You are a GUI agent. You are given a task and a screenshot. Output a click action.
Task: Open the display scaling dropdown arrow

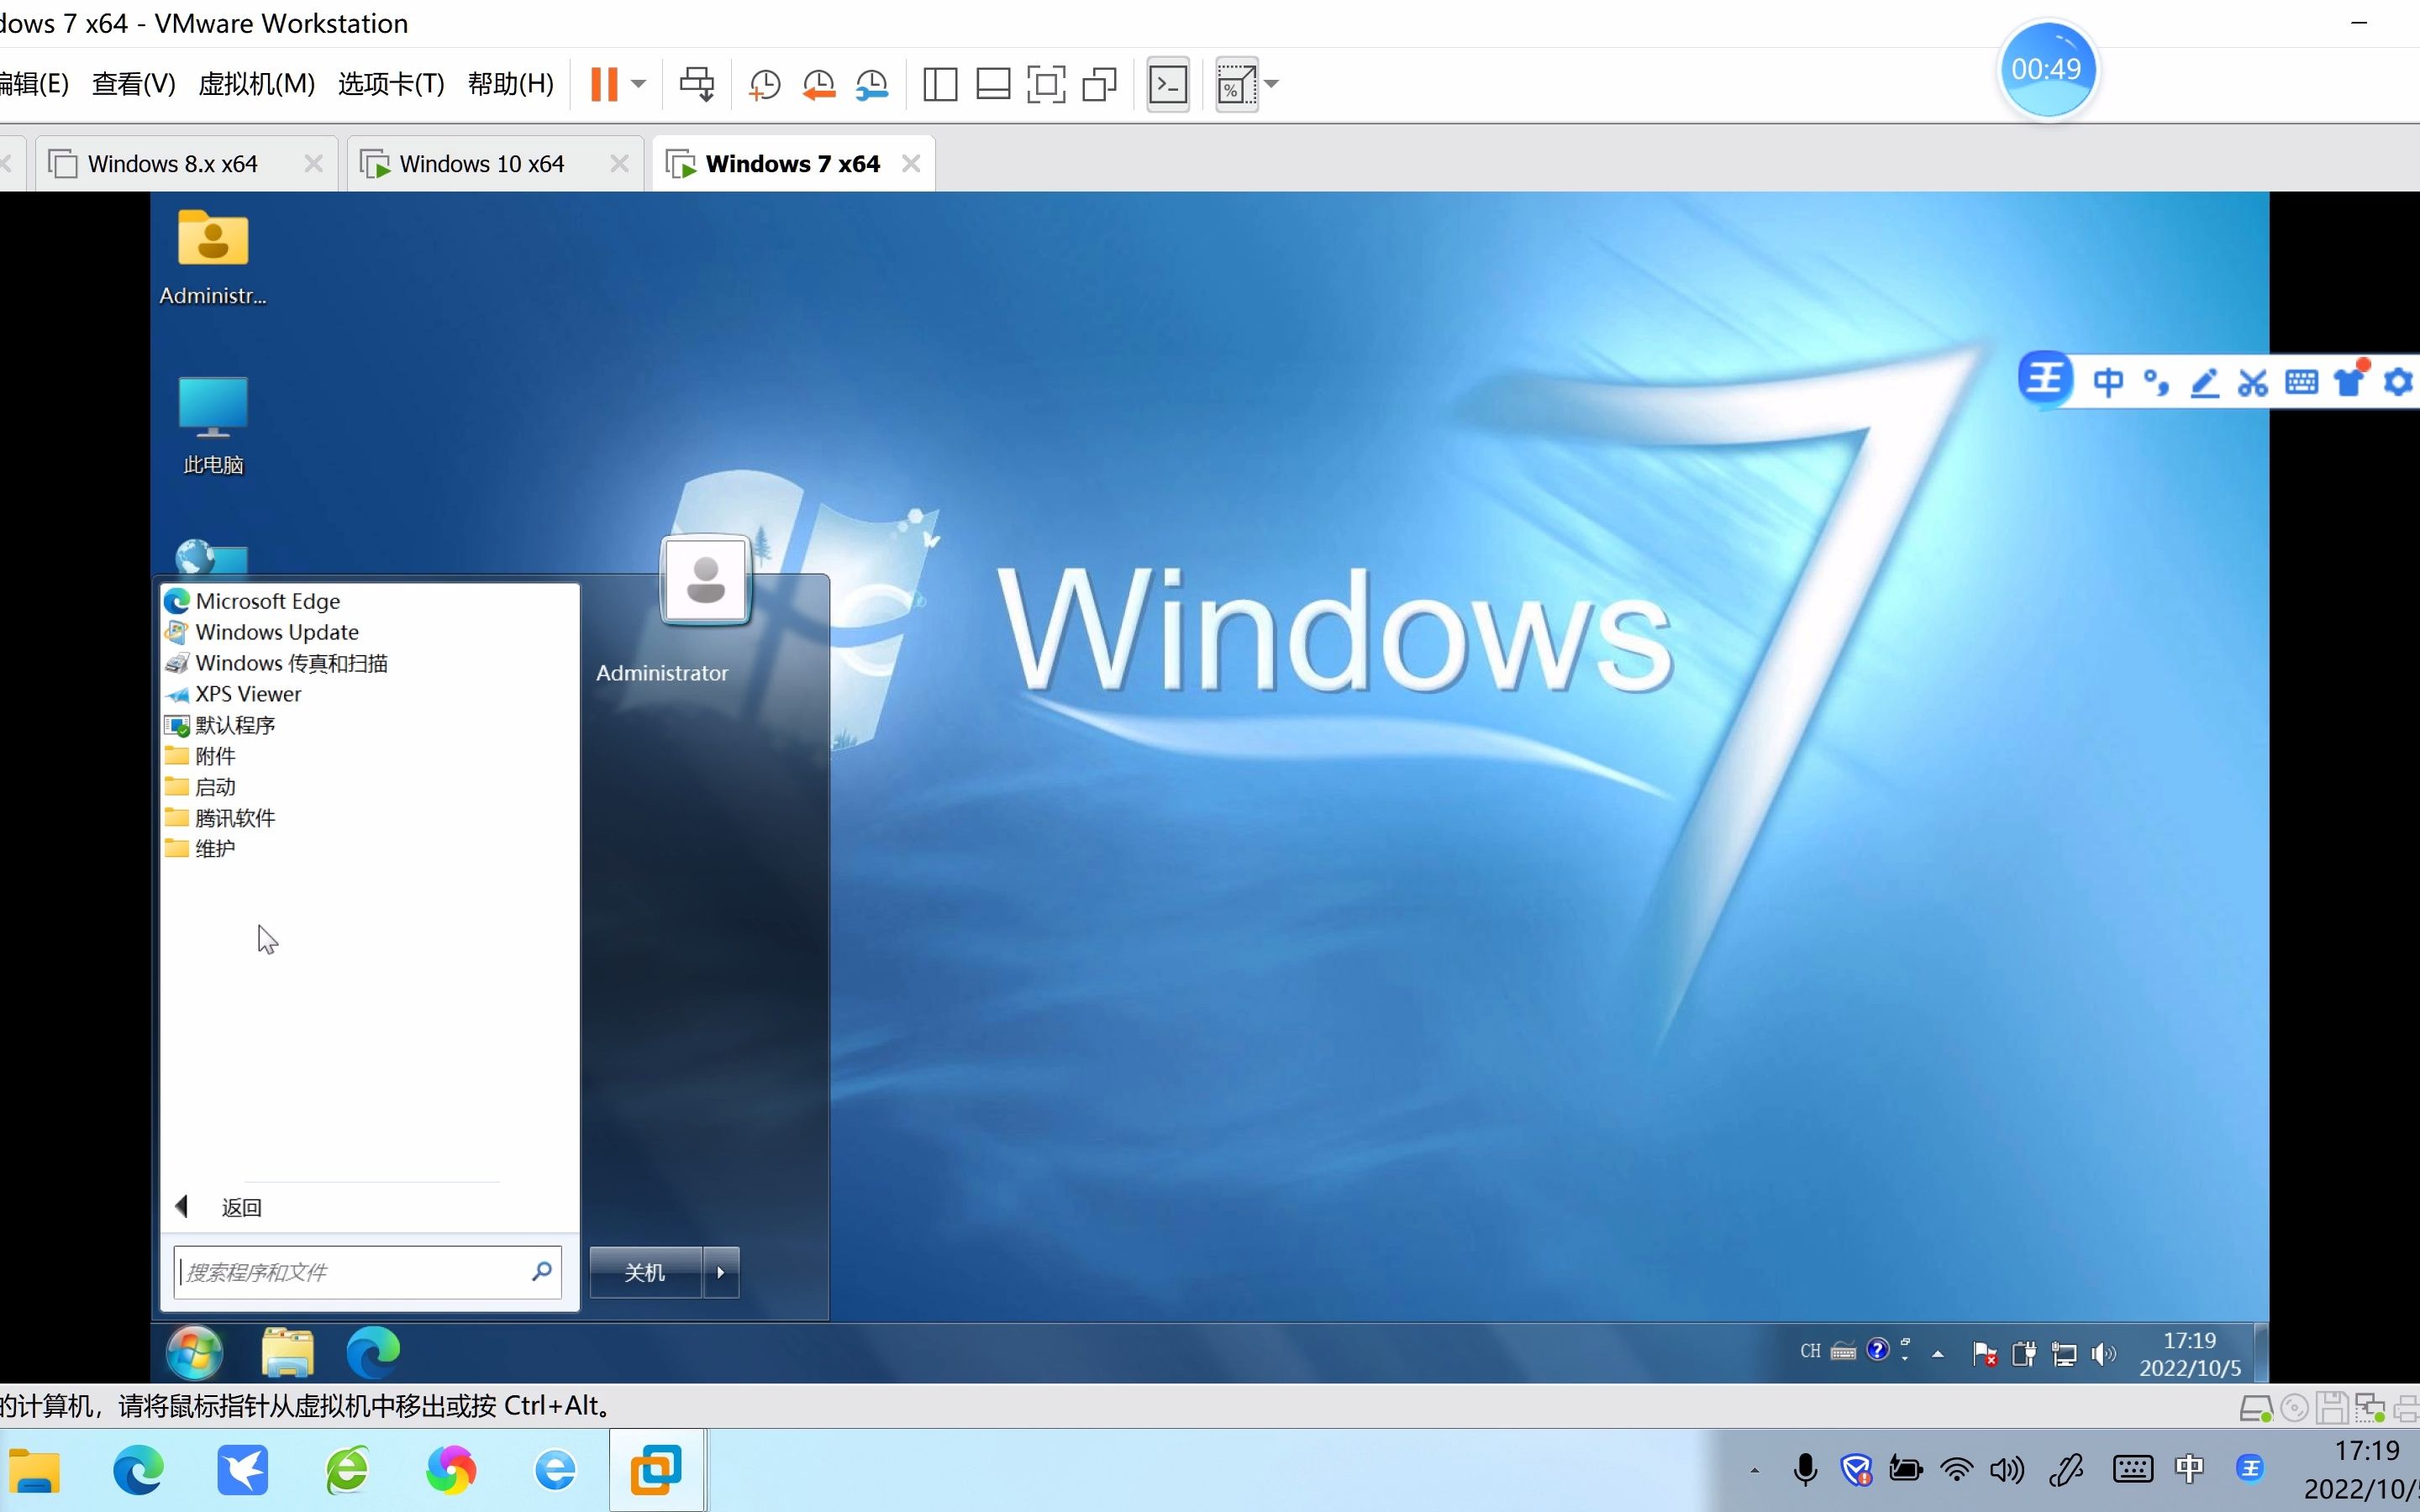1273,84
